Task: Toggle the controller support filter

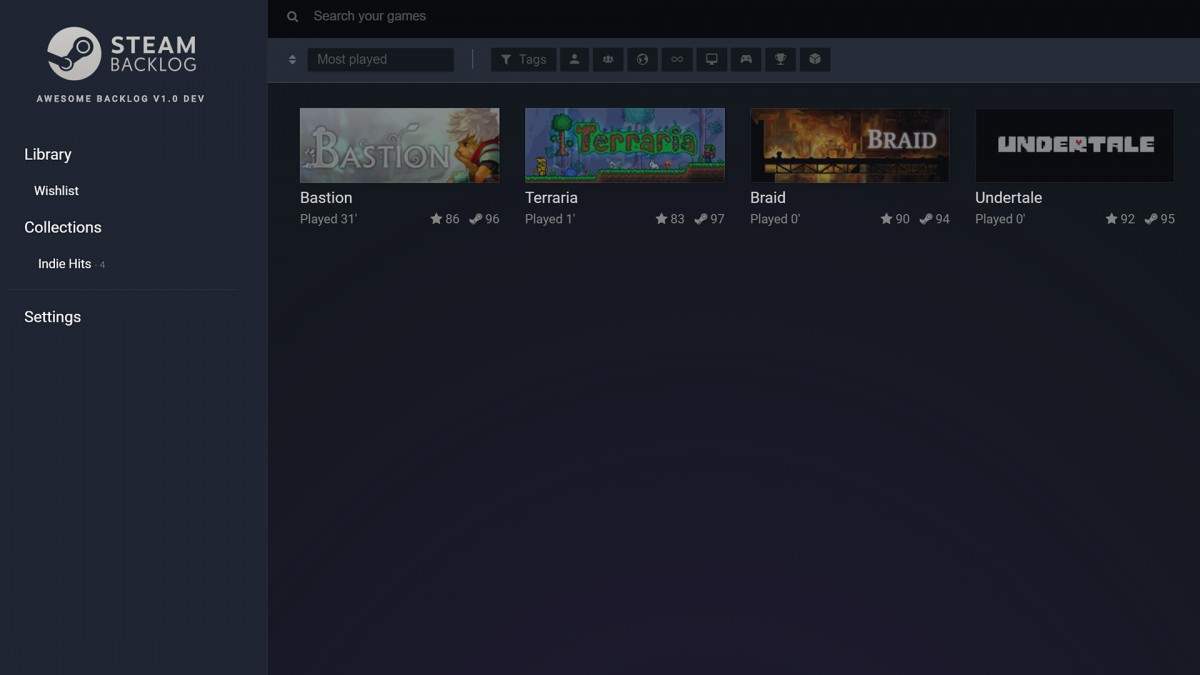Action: click(x=745, y=59)
